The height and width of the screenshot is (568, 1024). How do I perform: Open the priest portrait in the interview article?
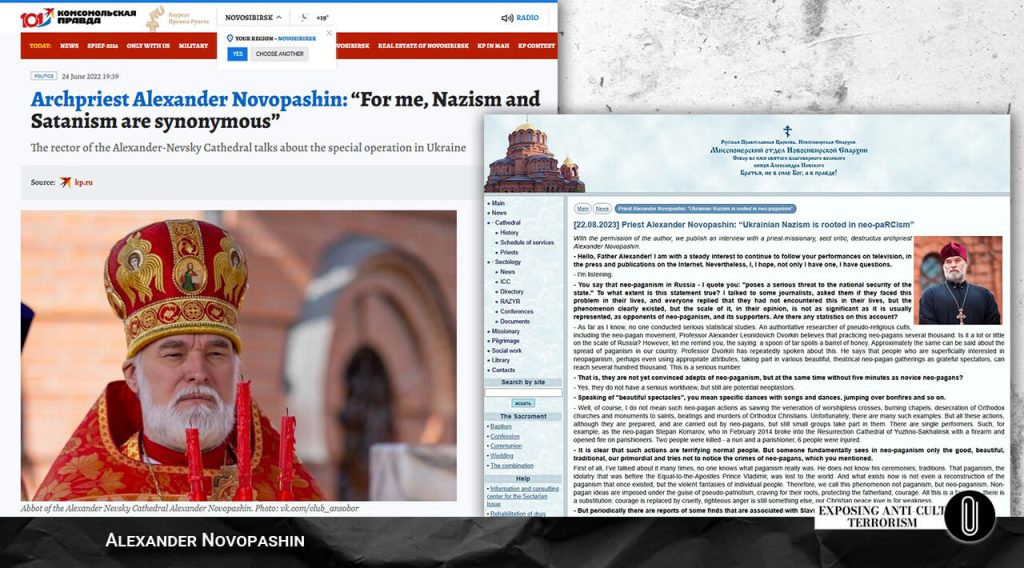[957, 280]
